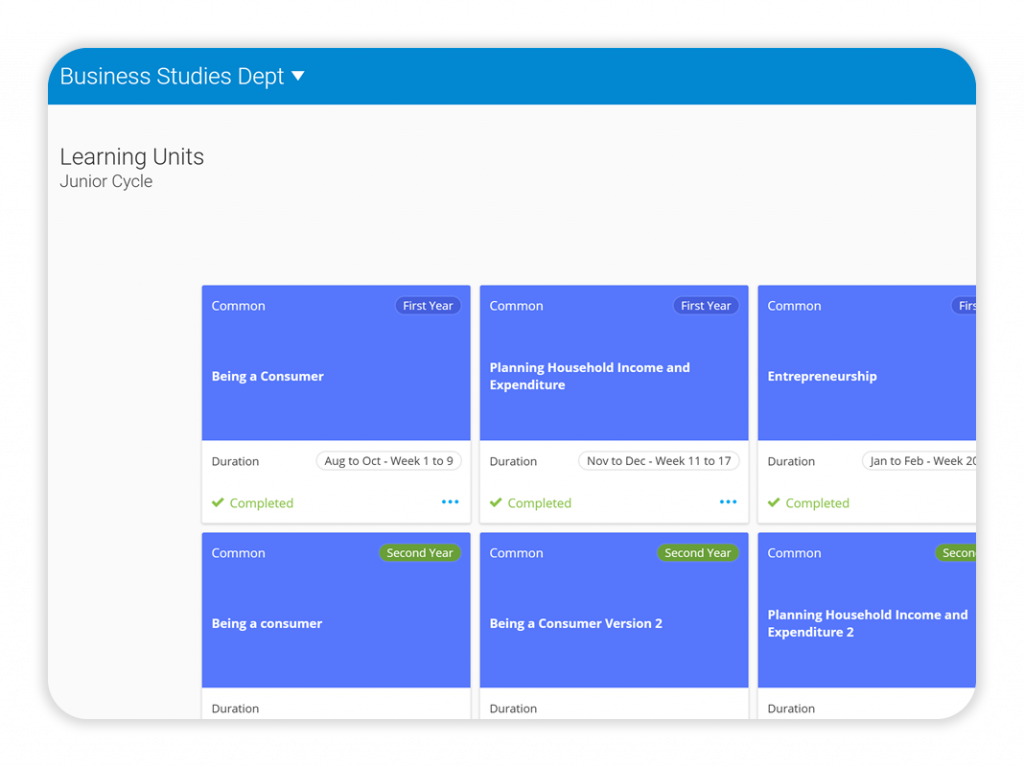Expand the Nov to Dec duration selector
This screenshot has height=767, width=1024.
pyautogui.click(x=658, y=461)
